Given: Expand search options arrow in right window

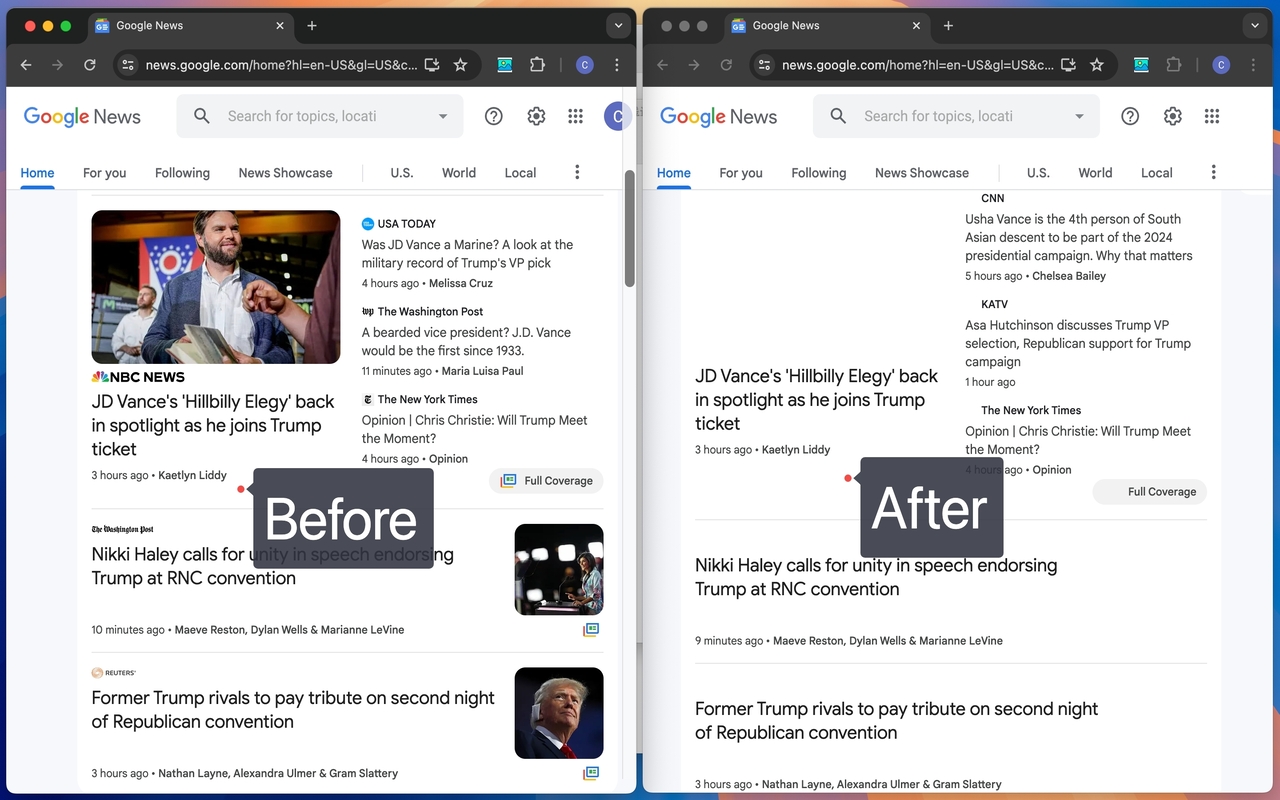Looking at the screenshot, I should (x=1079, y=116).
